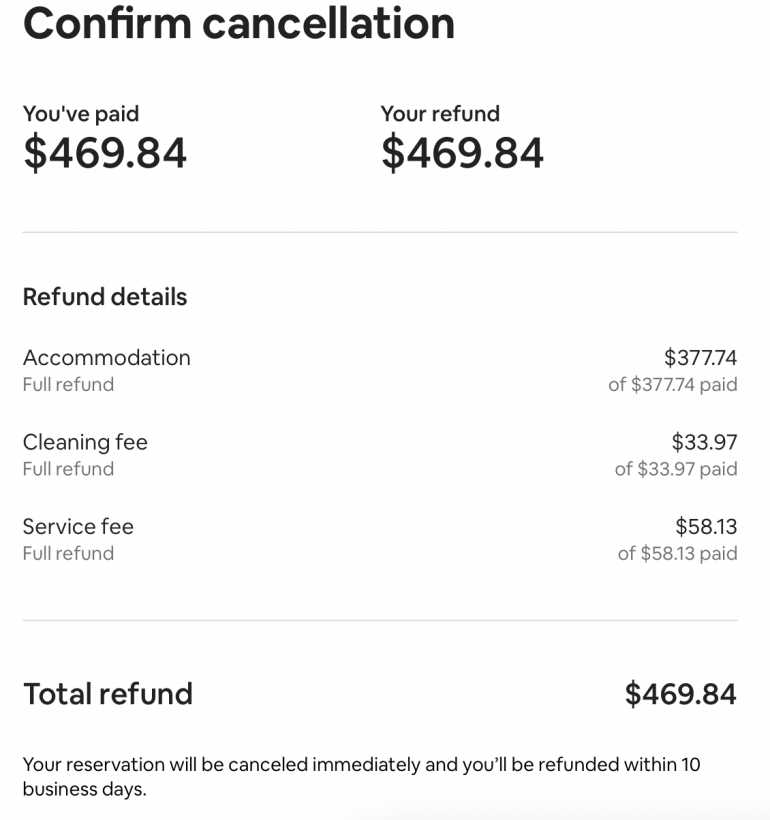Select the $377.74 accommodation refund amount
Viewport: 770px width, 820px height.
700,358
